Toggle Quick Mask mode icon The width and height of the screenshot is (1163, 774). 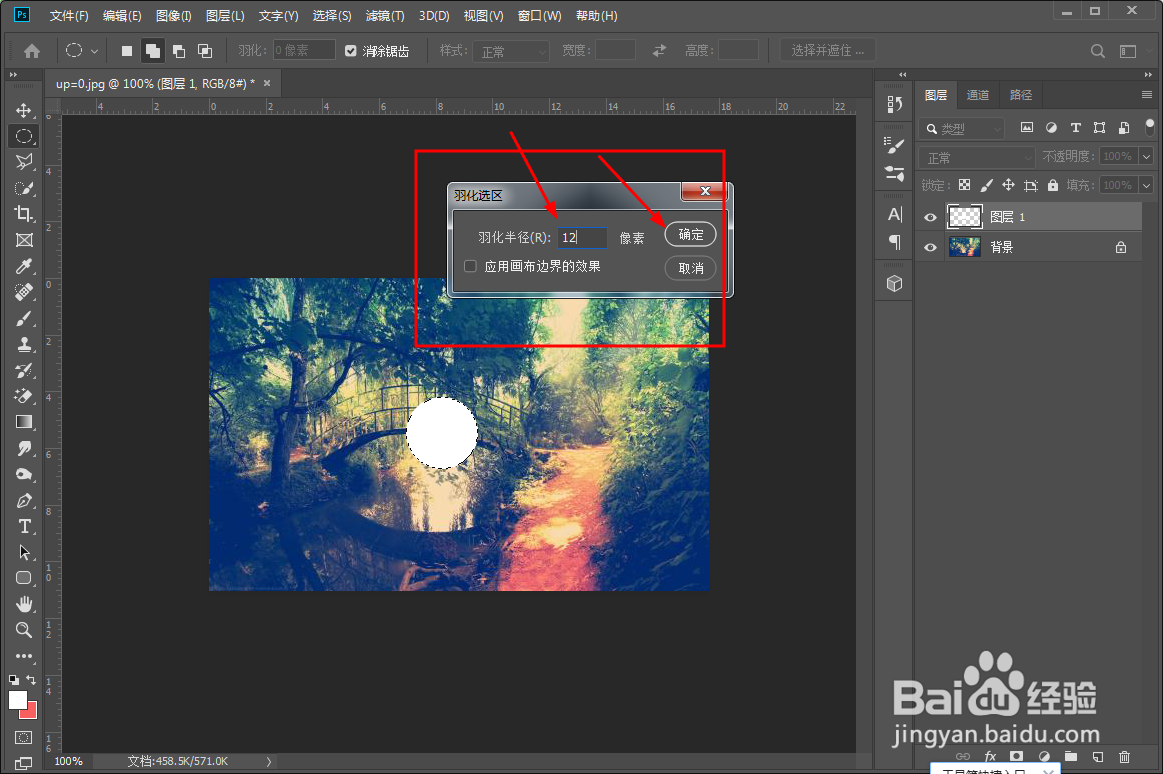click(24, 738)
